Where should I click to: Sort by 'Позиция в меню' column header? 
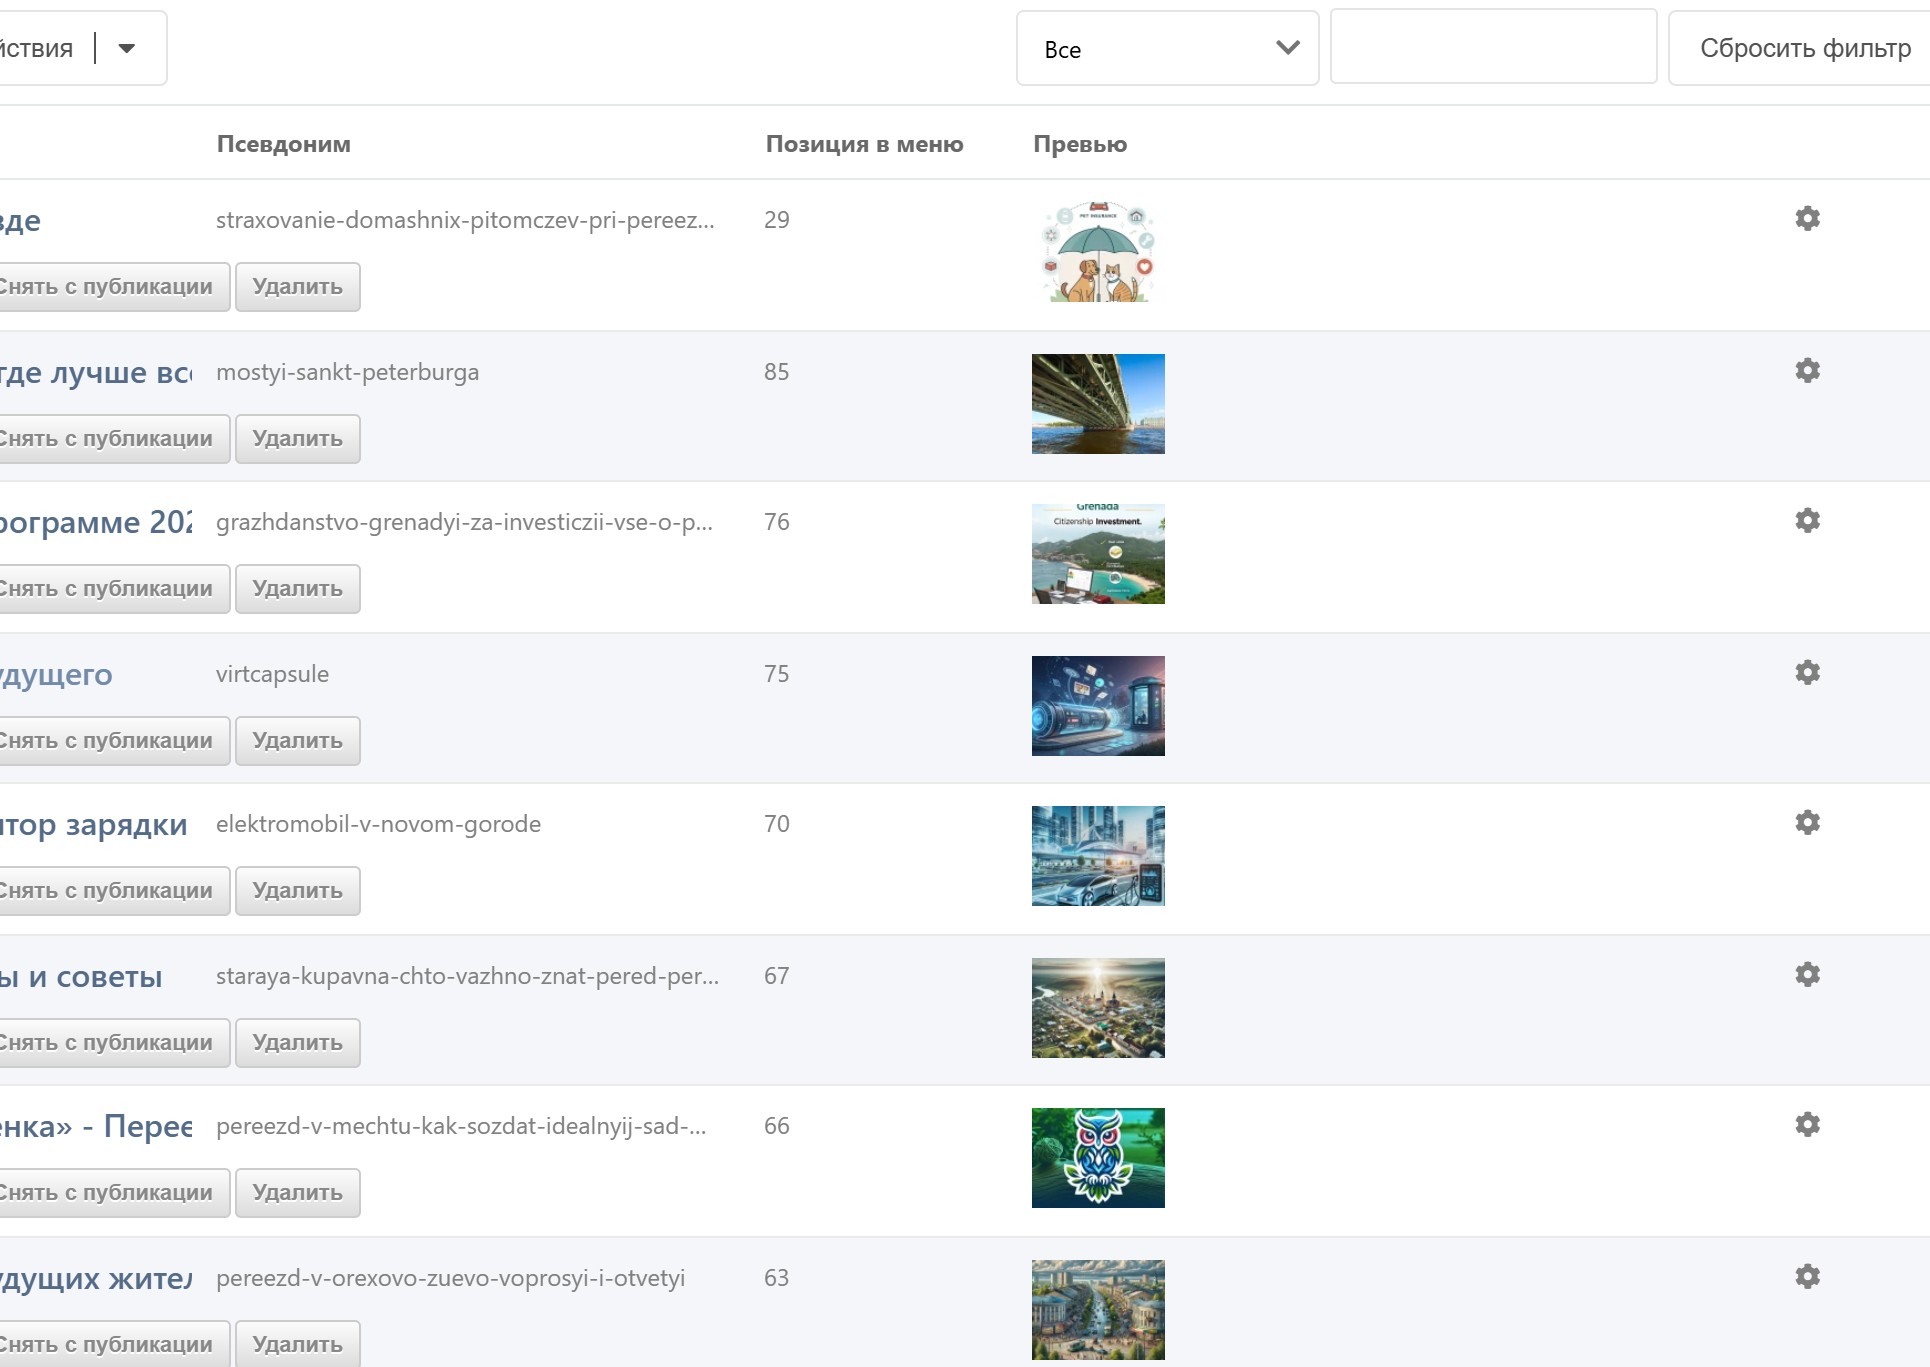tap(864, 144)
